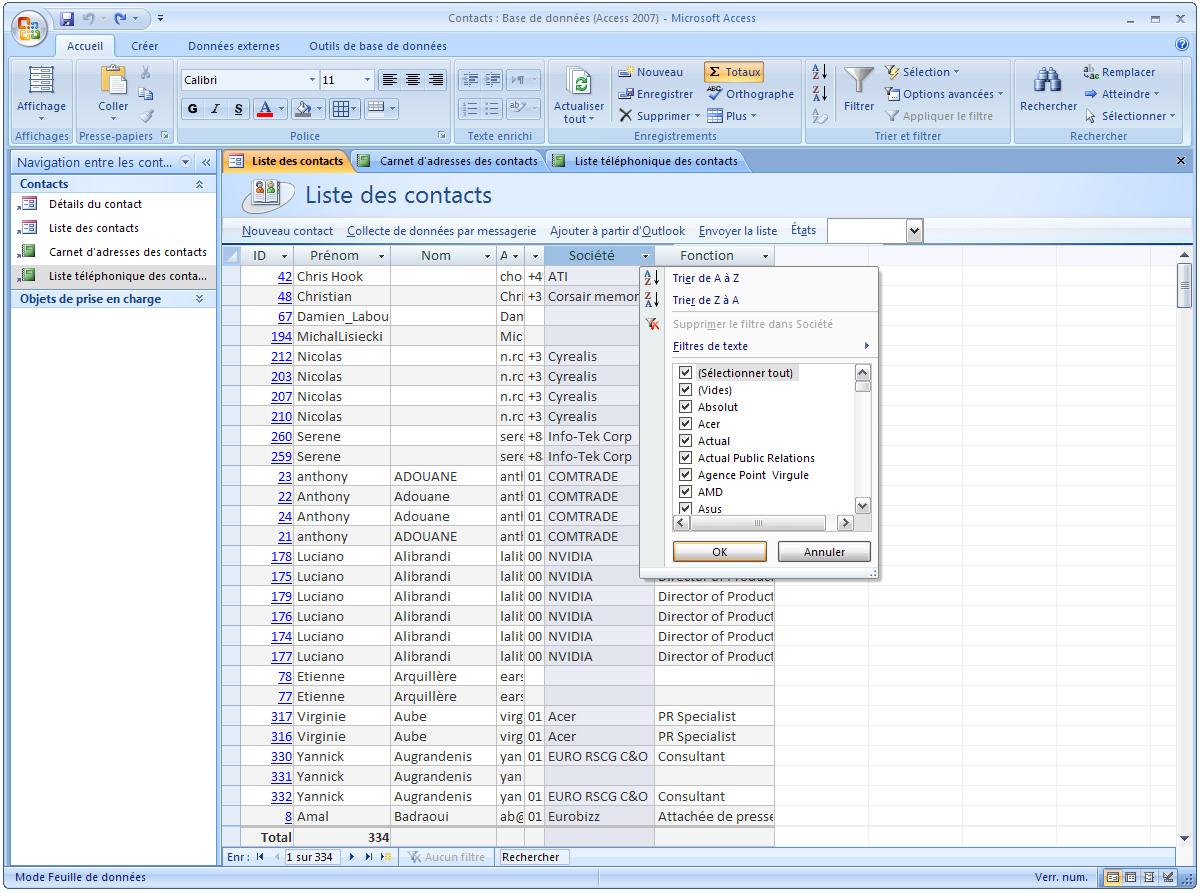Click the Rechercher search field in the record bar

click(535, 857)
